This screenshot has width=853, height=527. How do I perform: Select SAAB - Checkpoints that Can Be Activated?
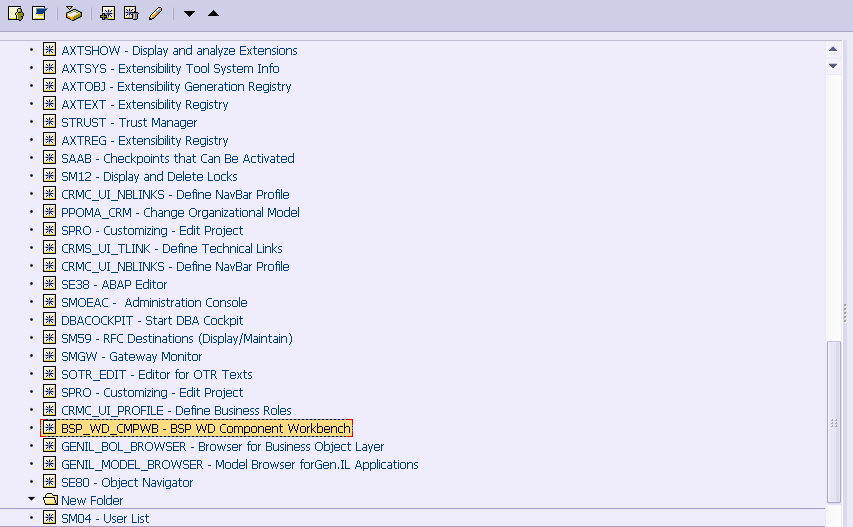178,158
